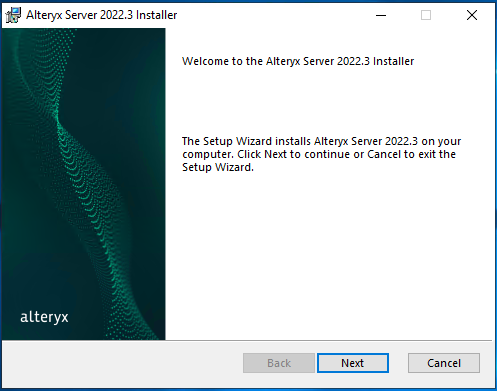Click the installer icon in the title bar
The height and width of the screenshot is (391, 497).
click(x=13, y=15)
